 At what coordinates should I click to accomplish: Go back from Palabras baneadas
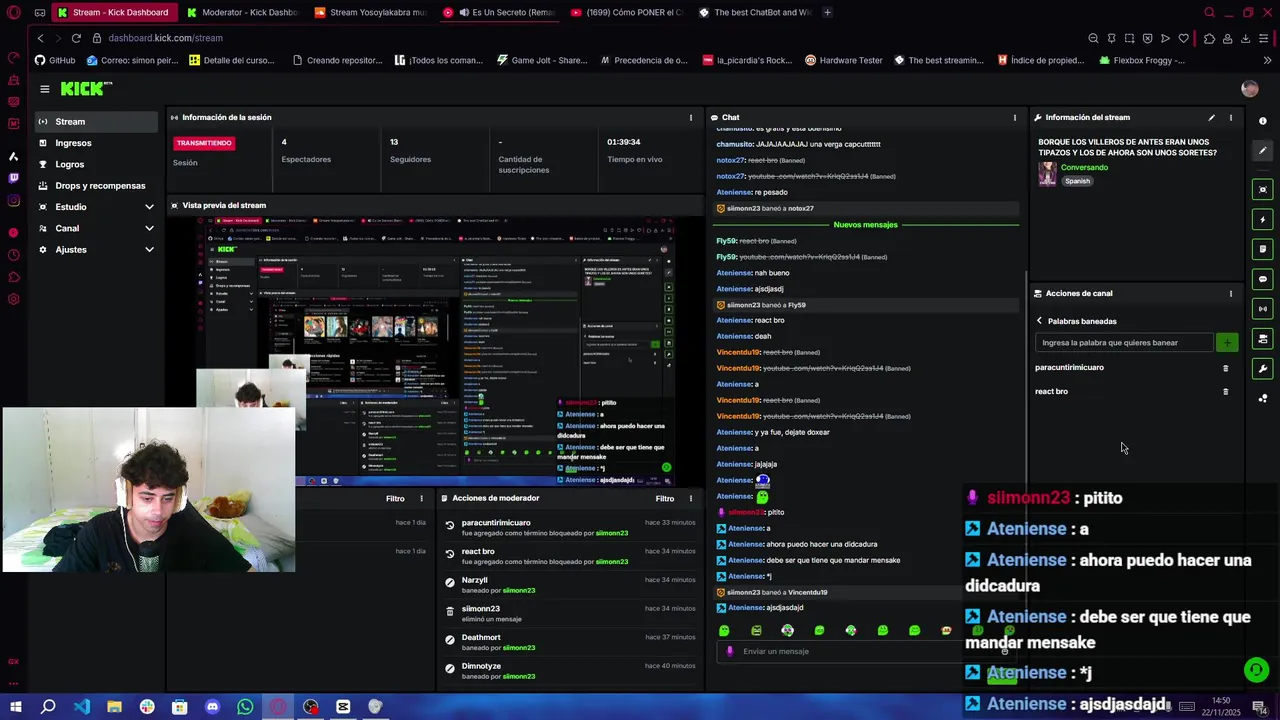[x=1039, y=321]
